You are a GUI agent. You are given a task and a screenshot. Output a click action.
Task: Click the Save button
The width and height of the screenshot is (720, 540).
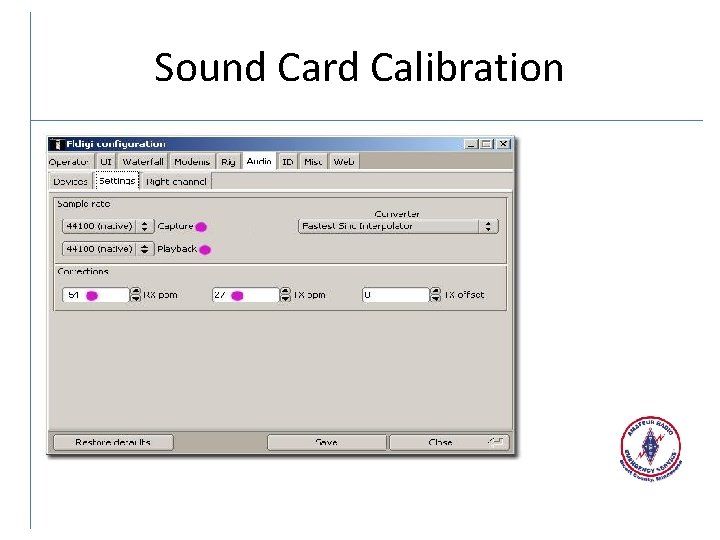coord(326,442)
